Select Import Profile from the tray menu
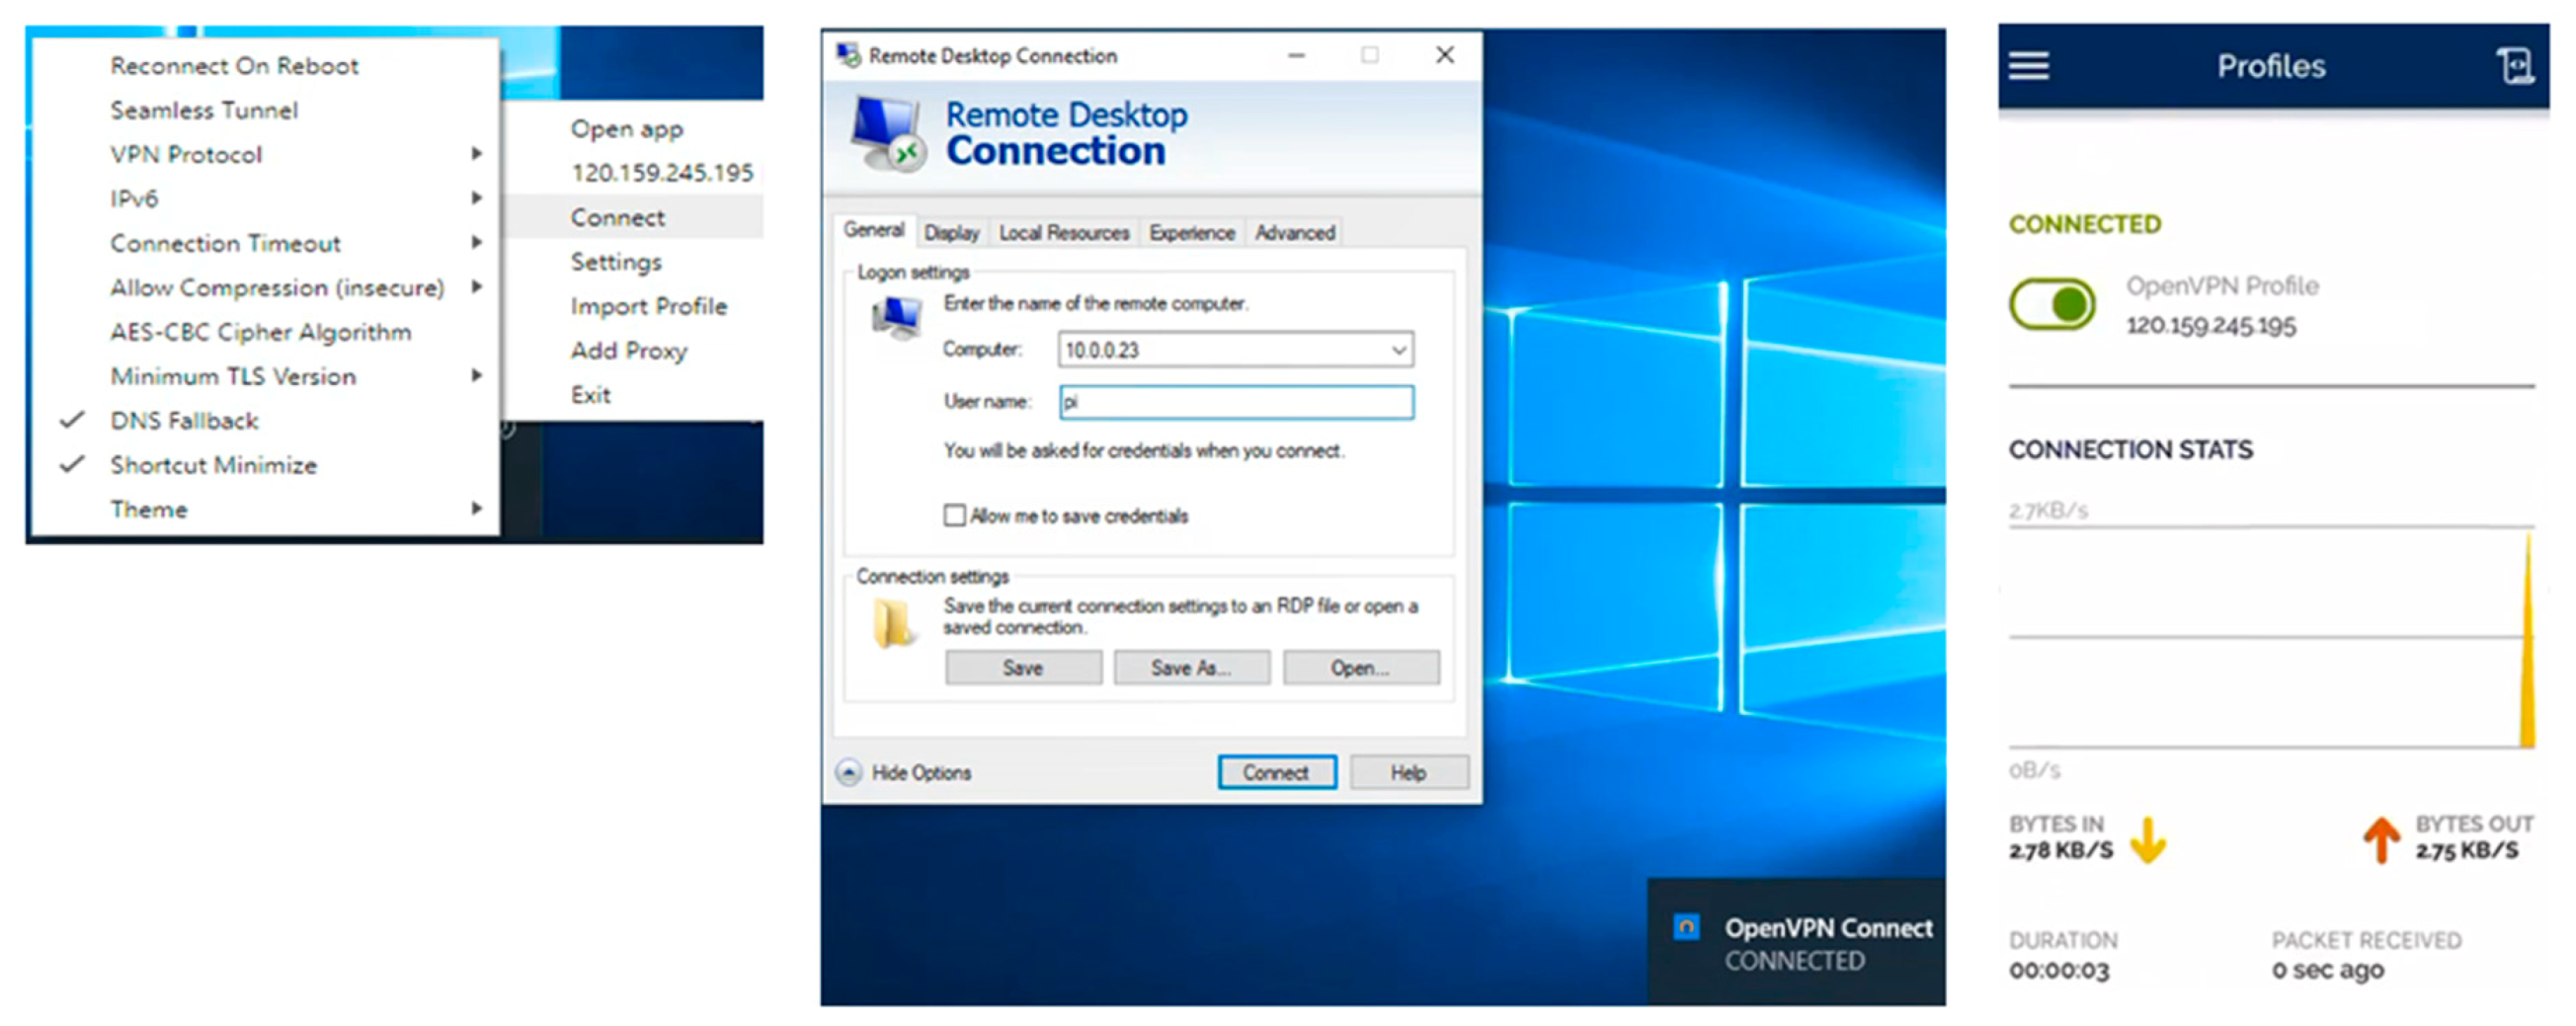Viewport: 2576px width, 1026px height. pos(648,306)
